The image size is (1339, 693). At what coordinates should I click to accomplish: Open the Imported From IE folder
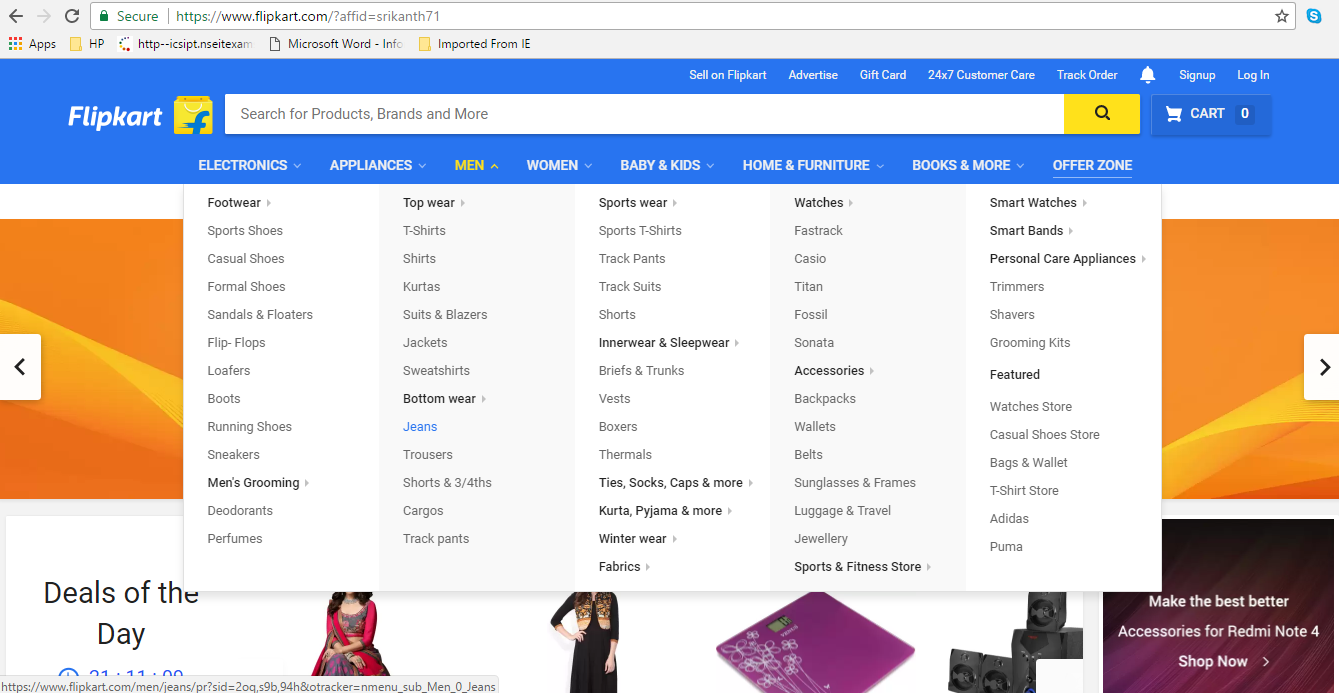[x=474, y=44]
